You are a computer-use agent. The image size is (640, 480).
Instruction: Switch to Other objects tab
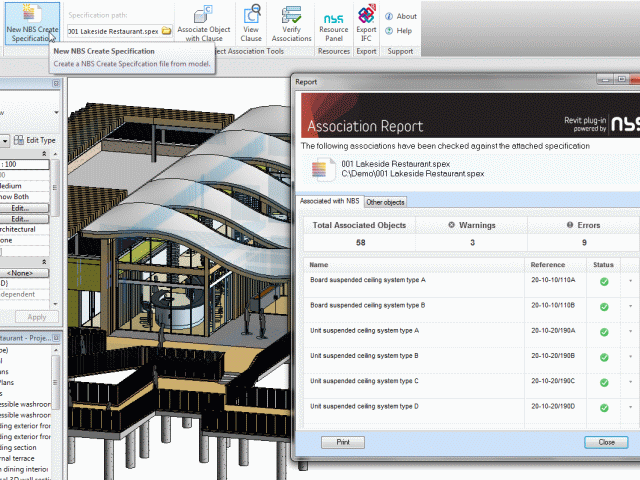tap(385, 202)
